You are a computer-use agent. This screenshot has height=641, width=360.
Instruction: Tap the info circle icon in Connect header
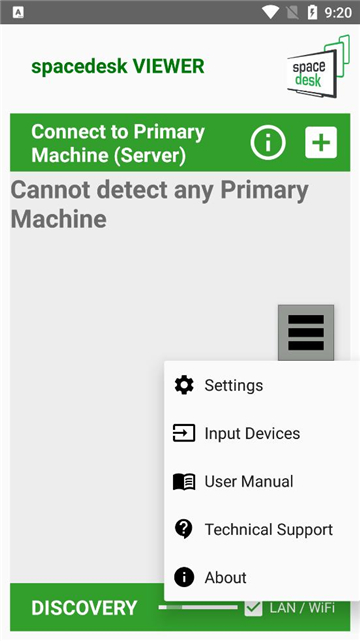pyautogui.click(x=268, y=142)
